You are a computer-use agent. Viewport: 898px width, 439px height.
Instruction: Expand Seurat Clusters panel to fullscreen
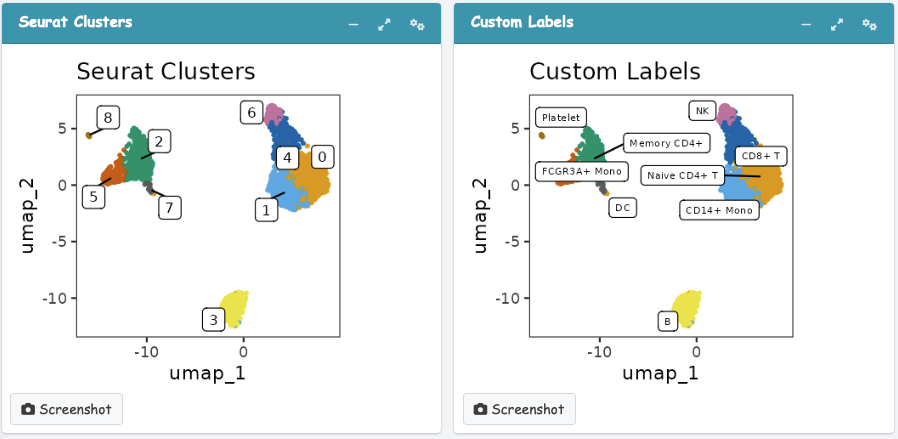pos(383,24)
